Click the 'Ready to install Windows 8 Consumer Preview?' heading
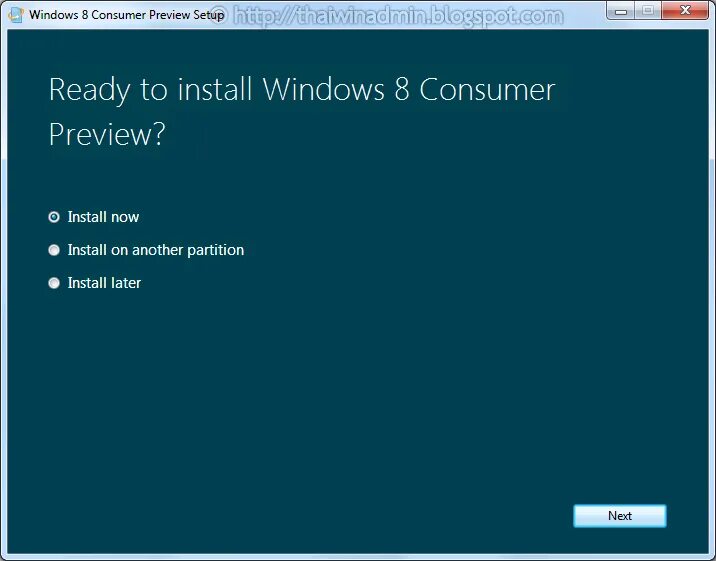 (x=302, y=111)
